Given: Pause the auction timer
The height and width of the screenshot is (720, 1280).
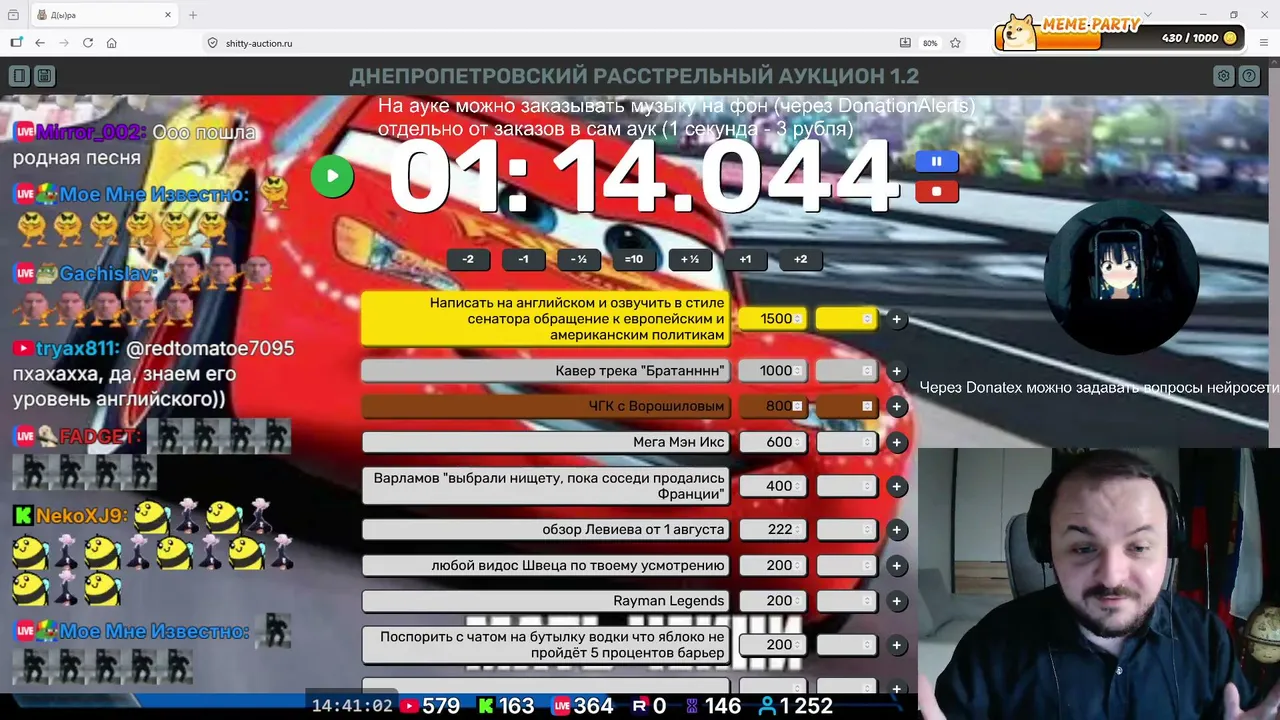Looking at the screenshot, I should tap(936, 161).
